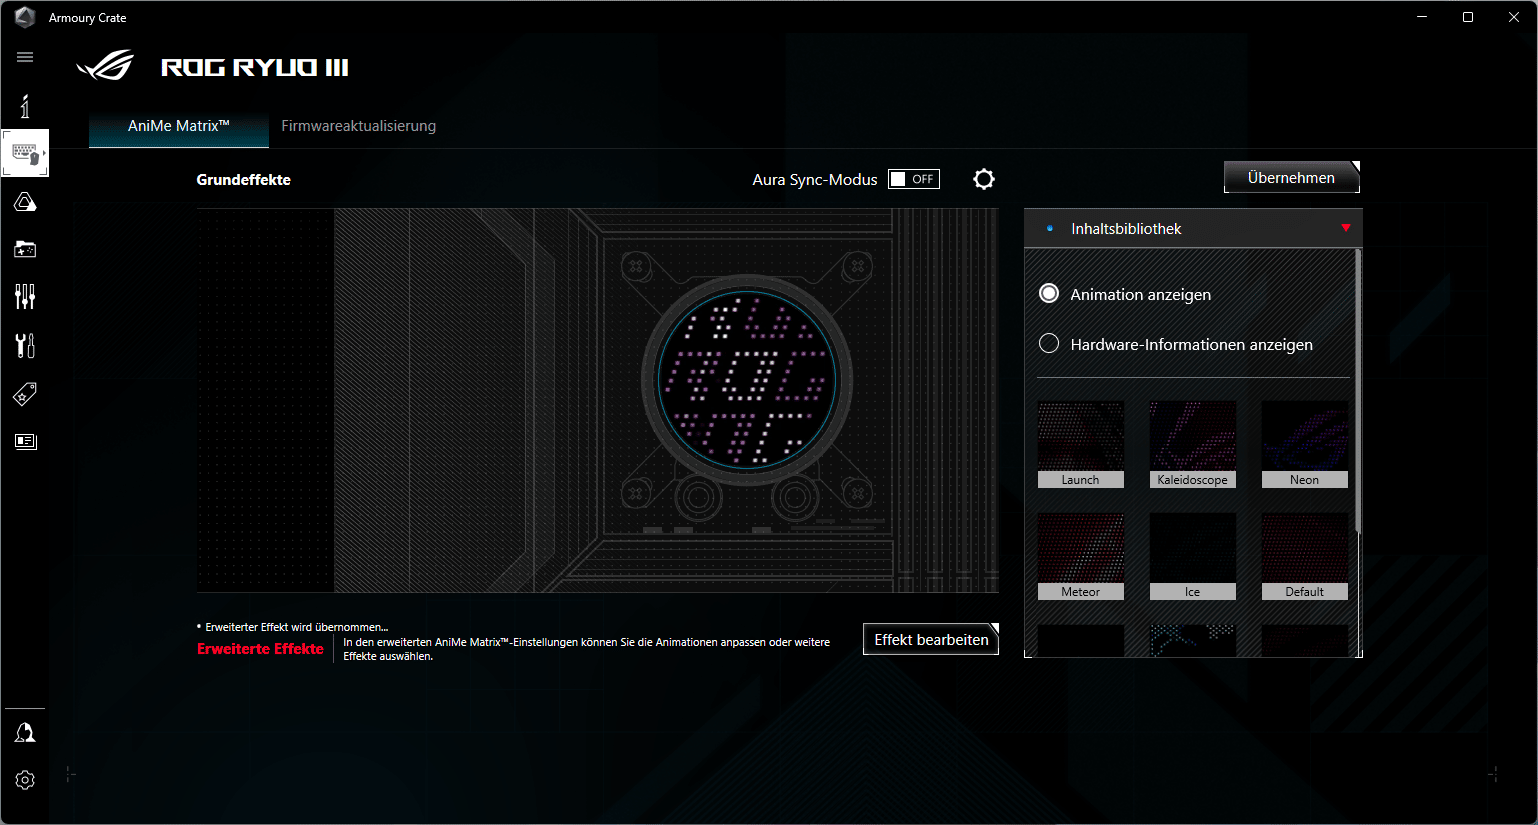
Task: Open the Tools wrench and screwdriver icon
Action: tap(25, 345)
